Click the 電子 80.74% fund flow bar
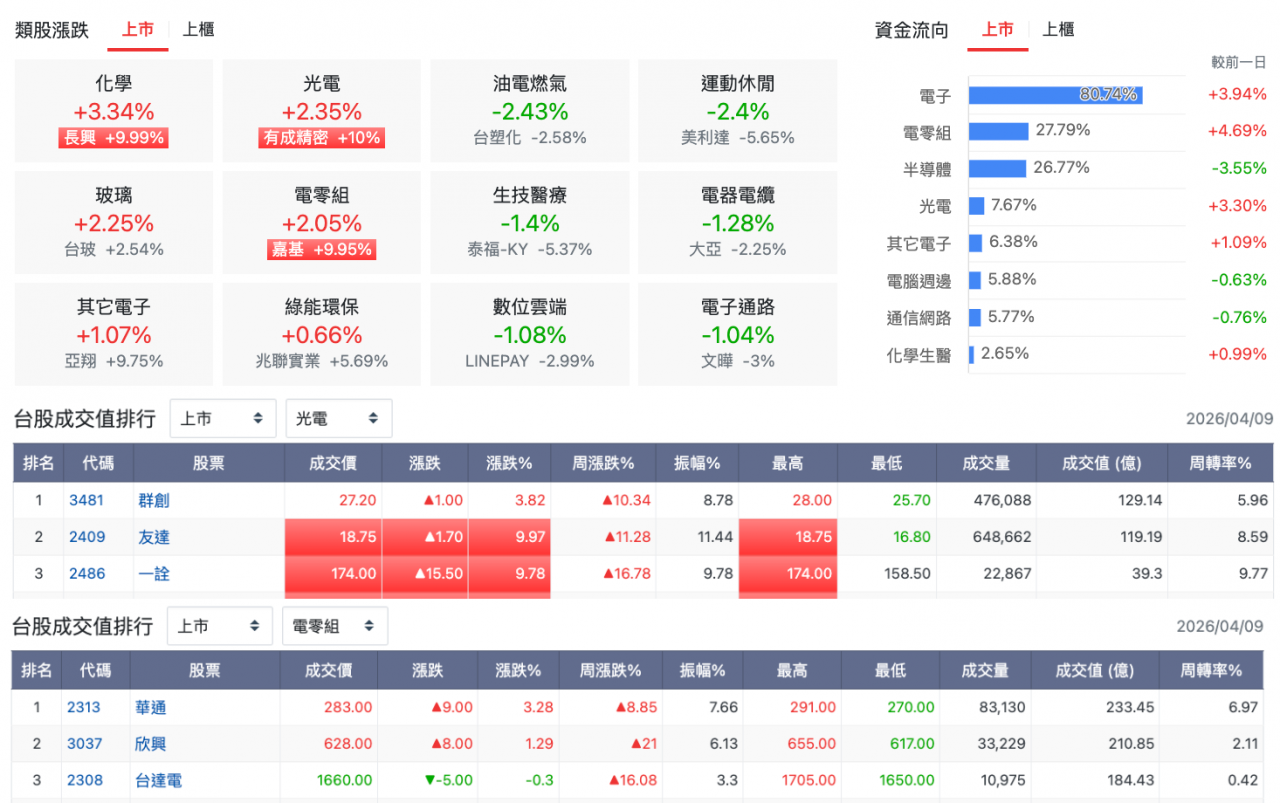The image size is (1280, 803). tap(1055, 95)
